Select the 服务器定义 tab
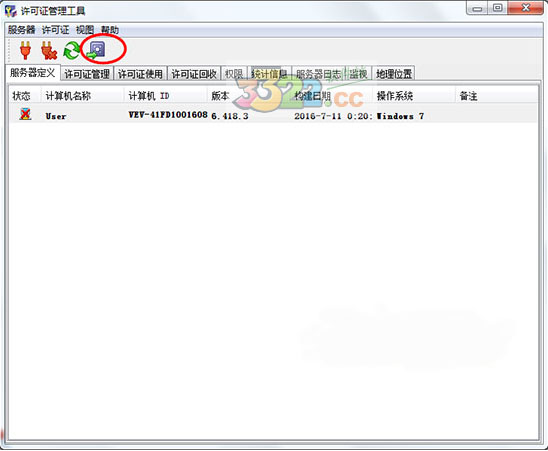 33,73
